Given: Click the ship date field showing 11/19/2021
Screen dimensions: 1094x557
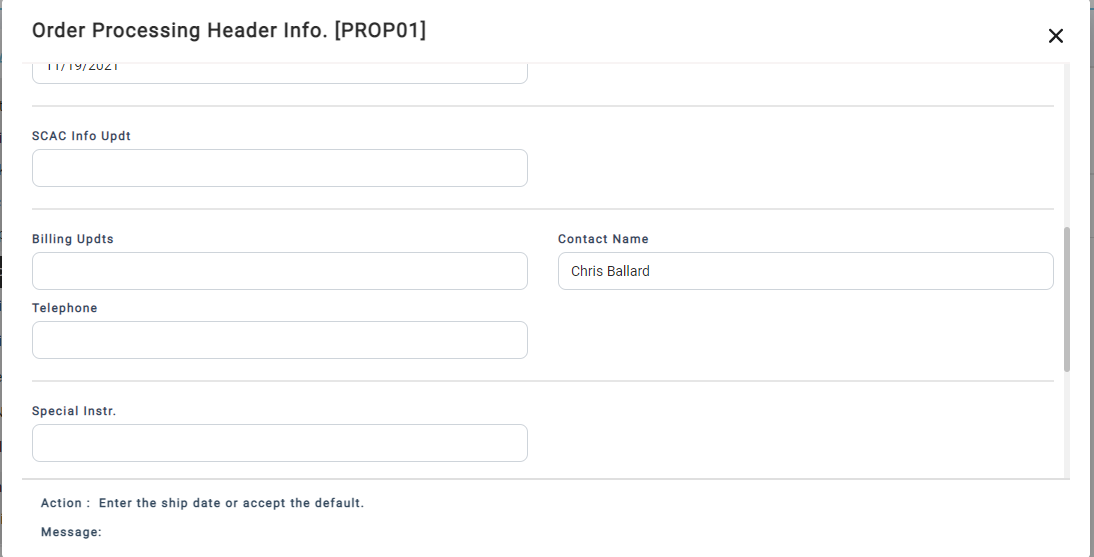Looking at the screenshot, I should (279, 72).
